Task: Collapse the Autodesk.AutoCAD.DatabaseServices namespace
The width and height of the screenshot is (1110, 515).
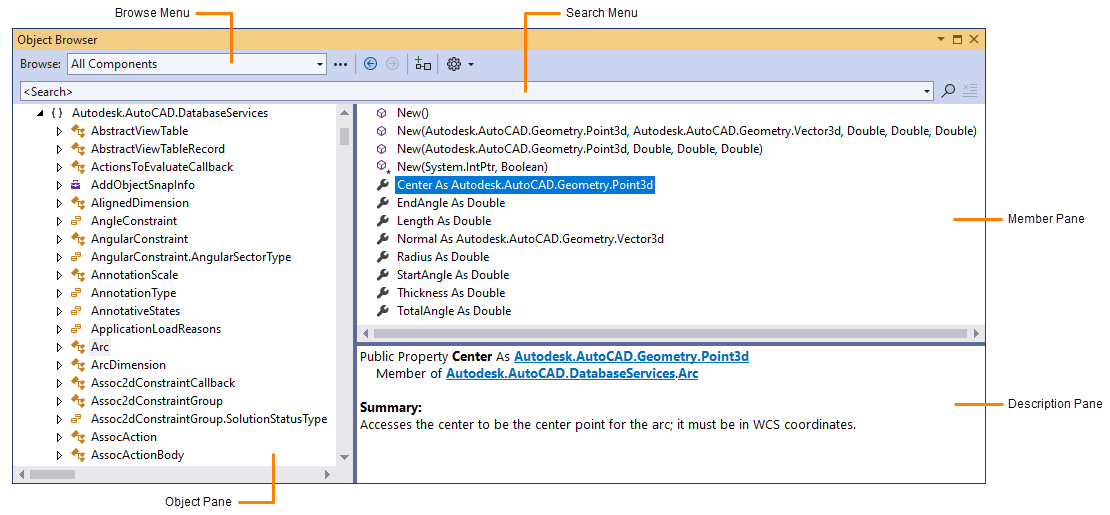Action: 40,113
